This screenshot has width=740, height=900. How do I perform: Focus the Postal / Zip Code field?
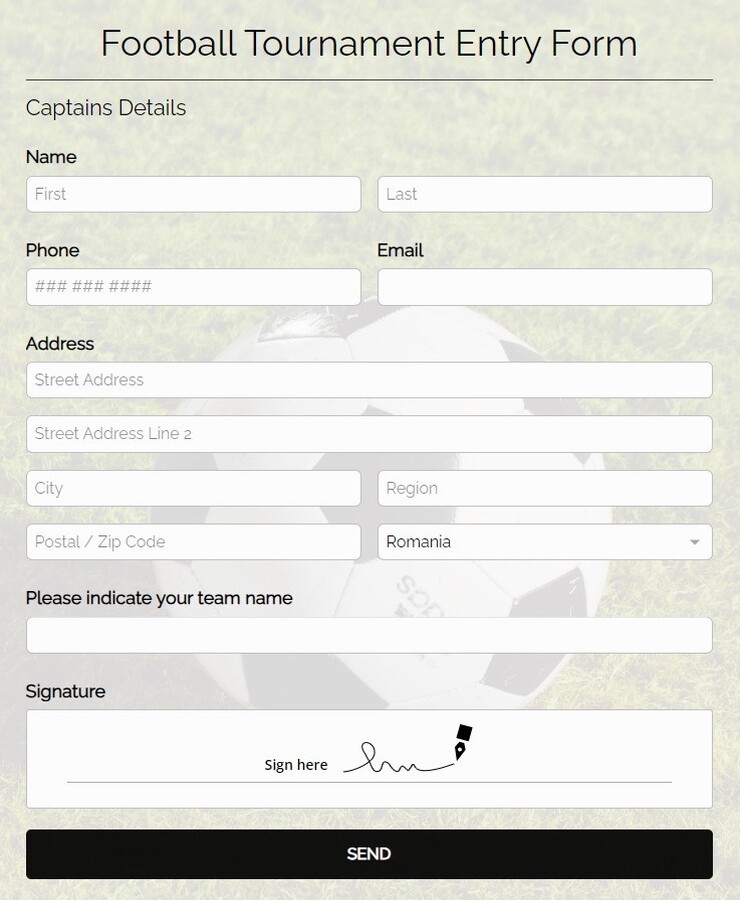point(193,542)
